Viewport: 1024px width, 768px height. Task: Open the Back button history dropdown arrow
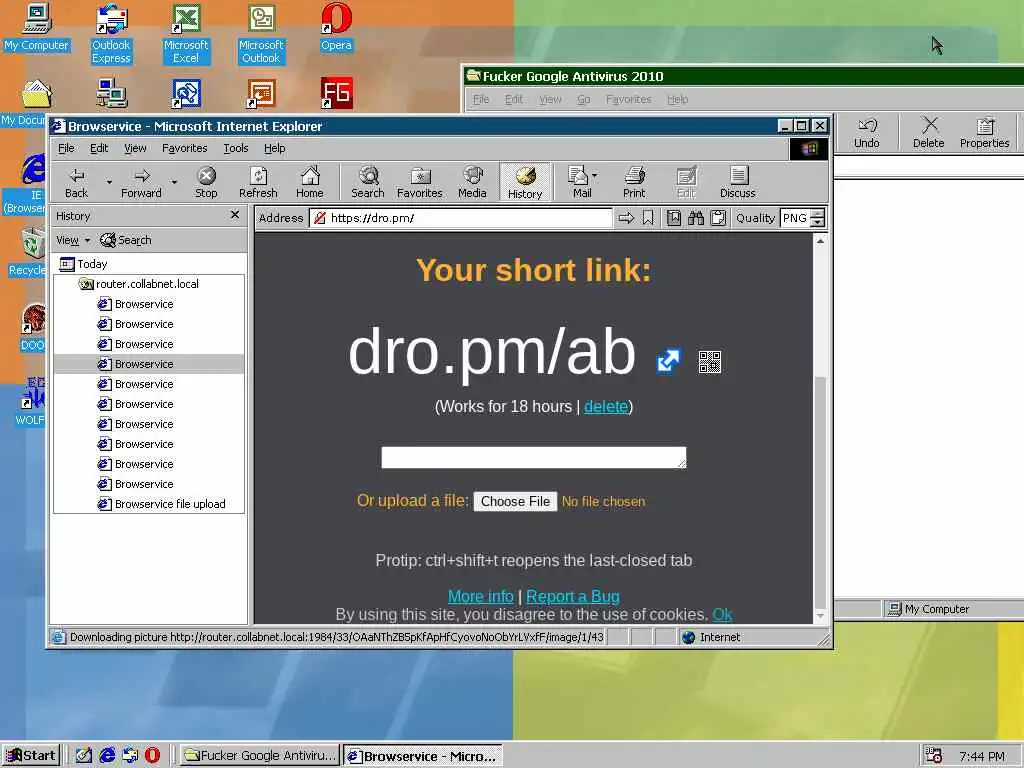tap(109, 182)
